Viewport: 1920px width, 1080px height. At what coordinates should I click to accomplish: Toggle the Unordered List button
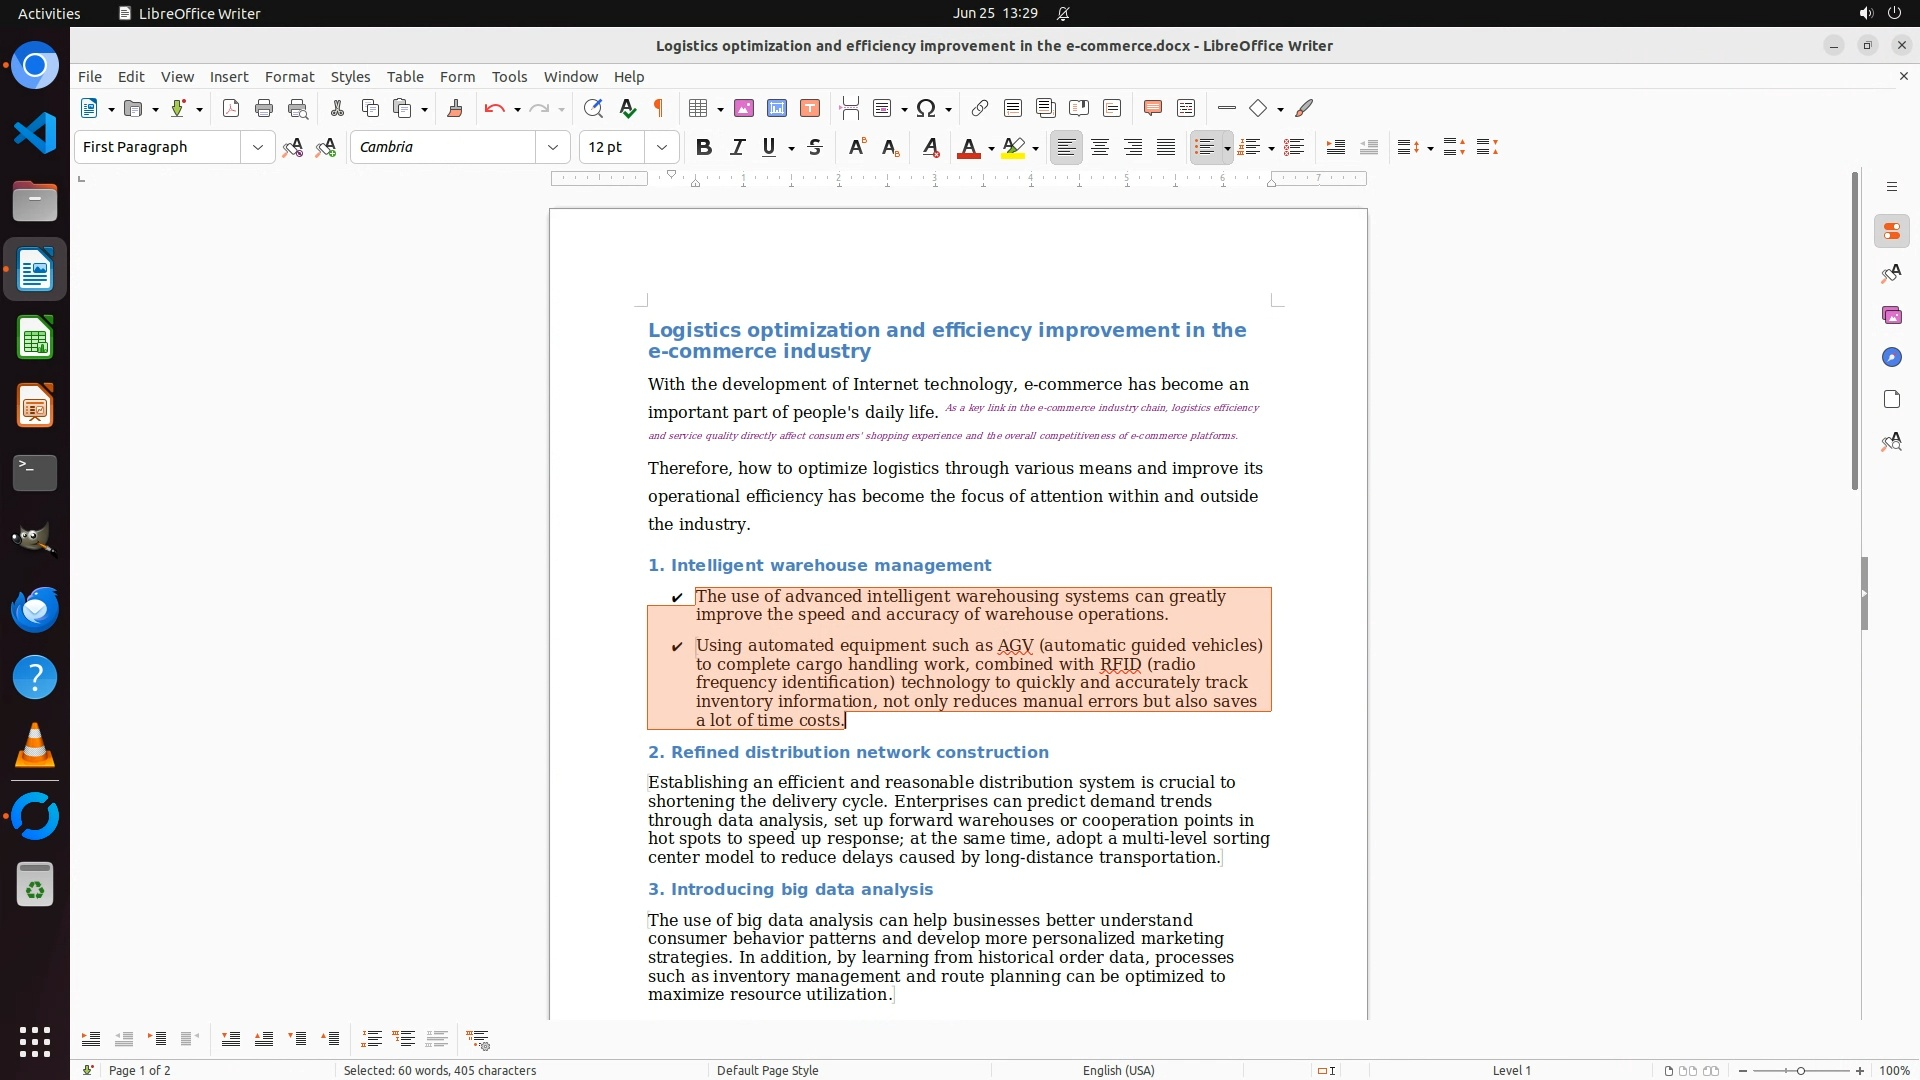click(x=1204, y=147)
